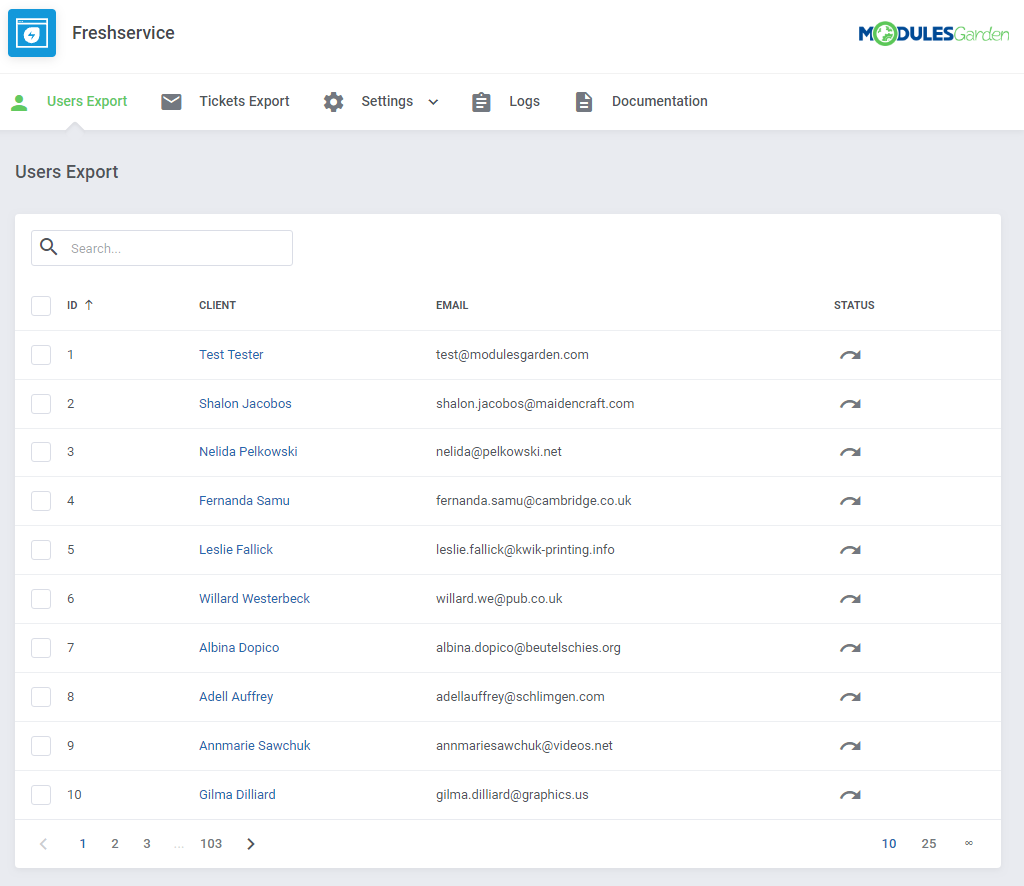This screenshot has width=1024, height=886.
Task: Open the Logs tab
Action: tap(524, 101)
